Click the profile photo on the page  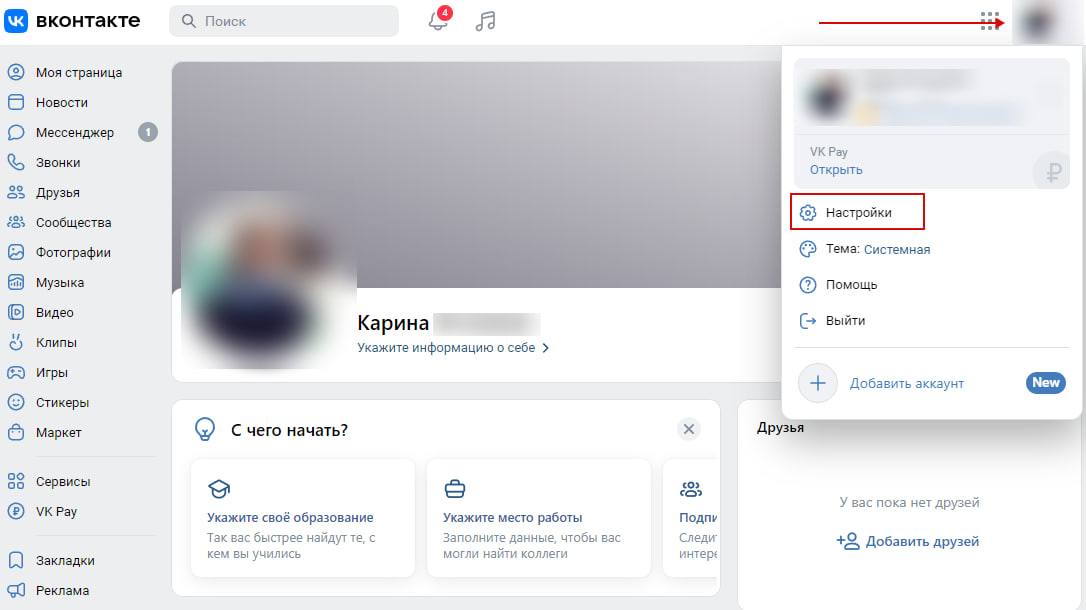point(269,280)
